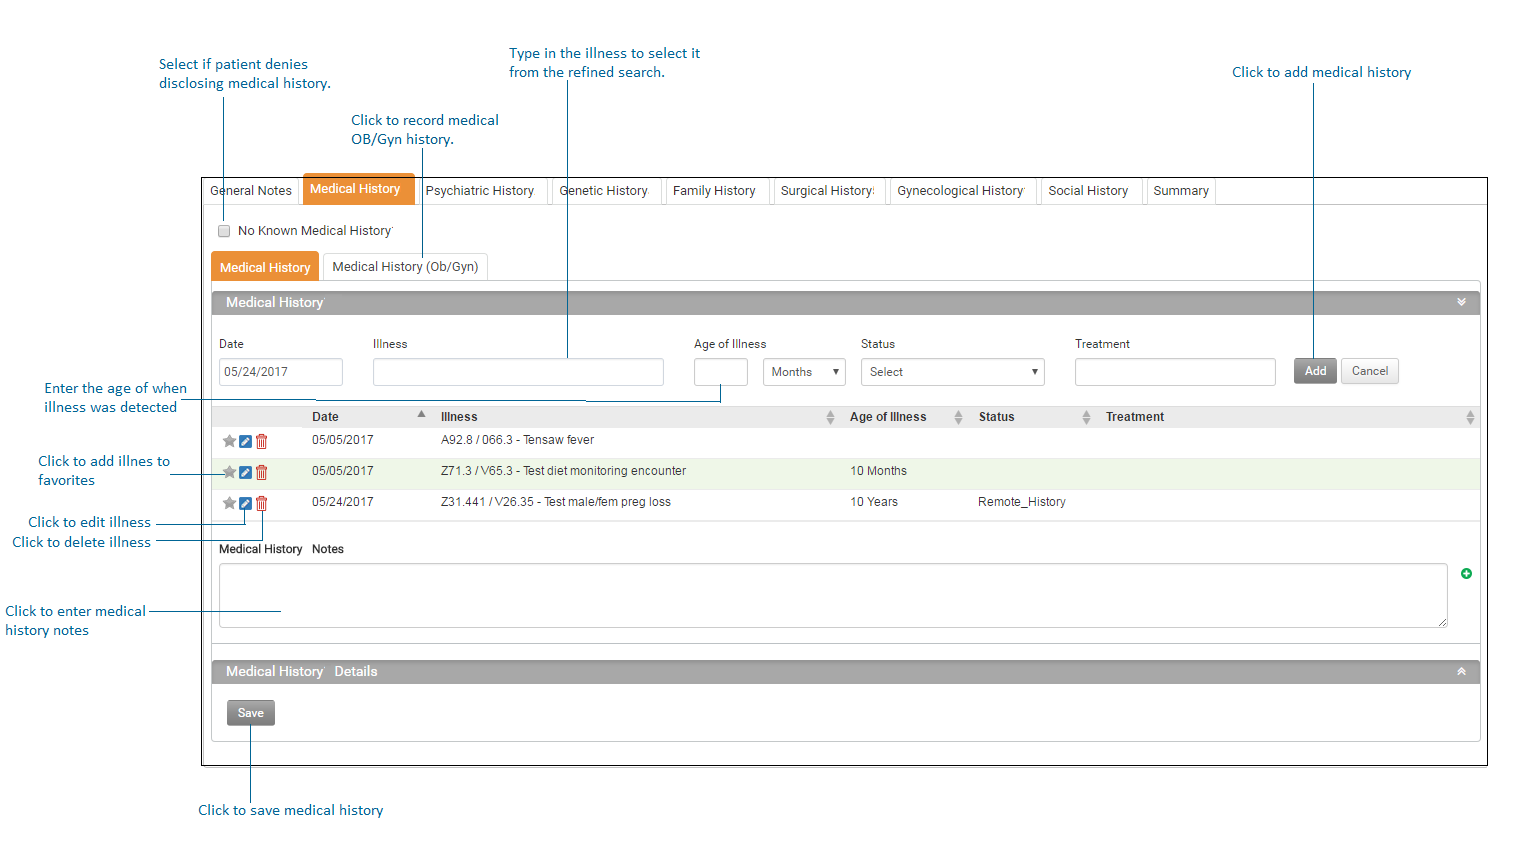The width and height of the screenshot is (1526, 858).
Task: Switch to the Family History tab
Action: 714,191
